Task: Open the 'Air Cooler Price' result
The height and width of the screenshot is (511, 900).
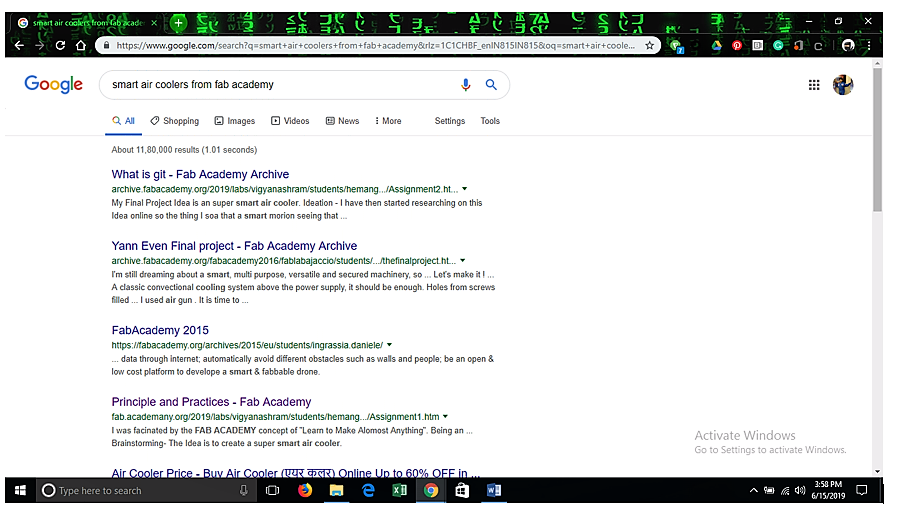Action: pos(295,473)
